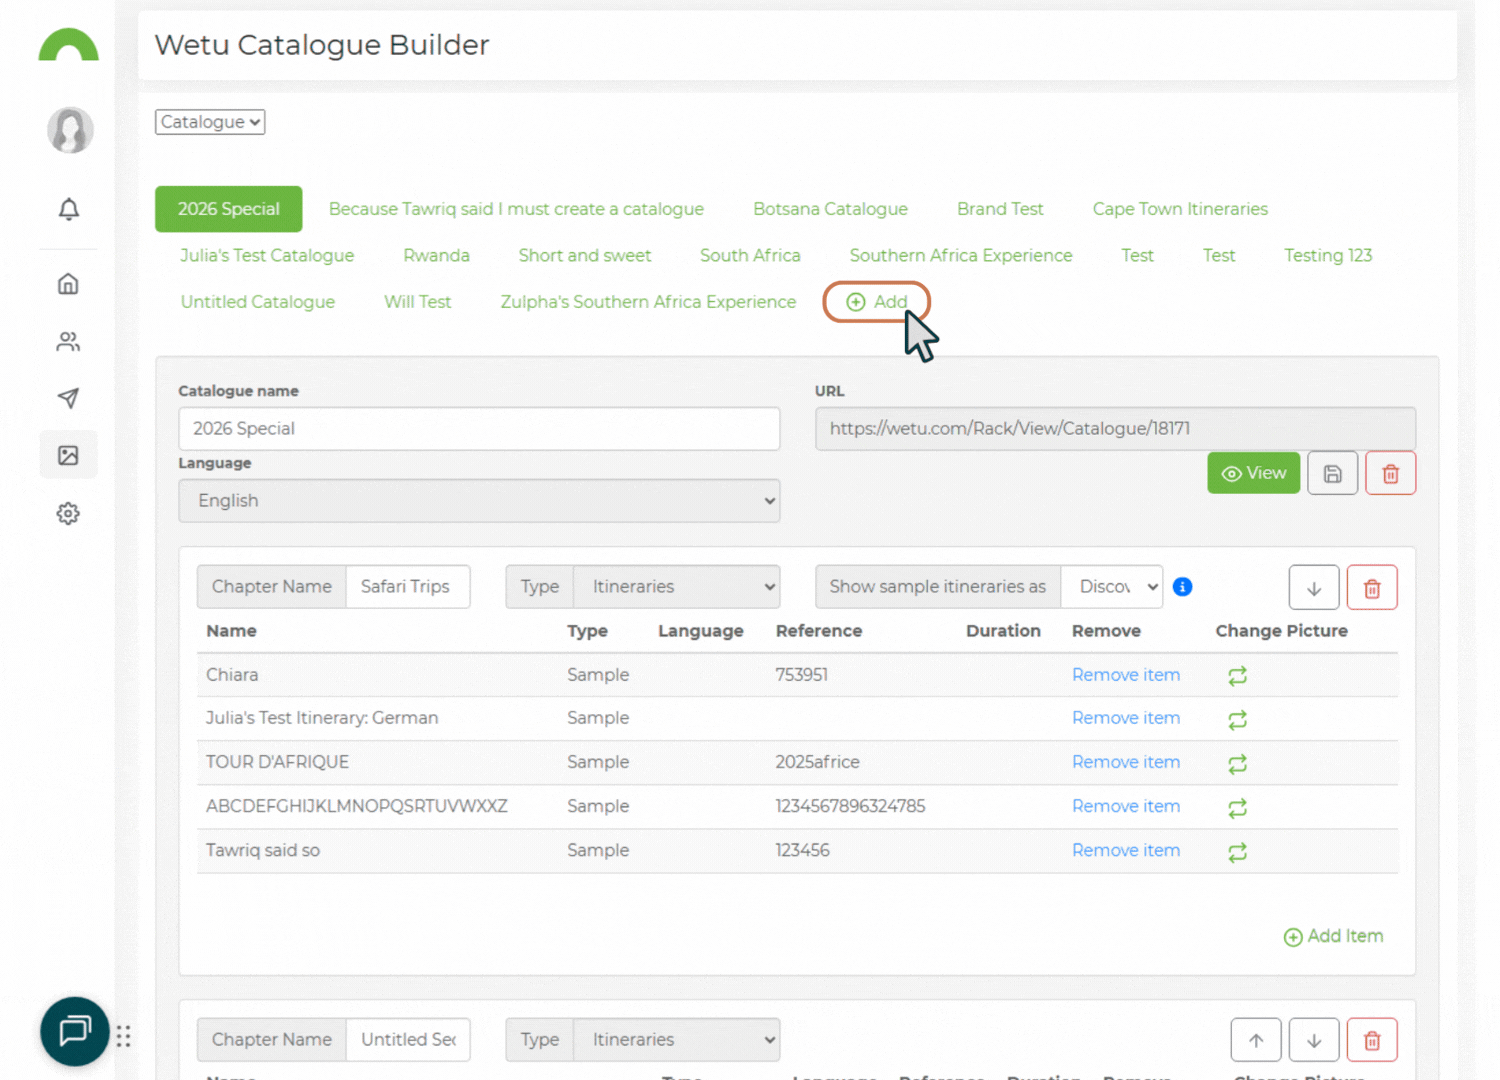Open the contacts people icon

tap(68, 342)
